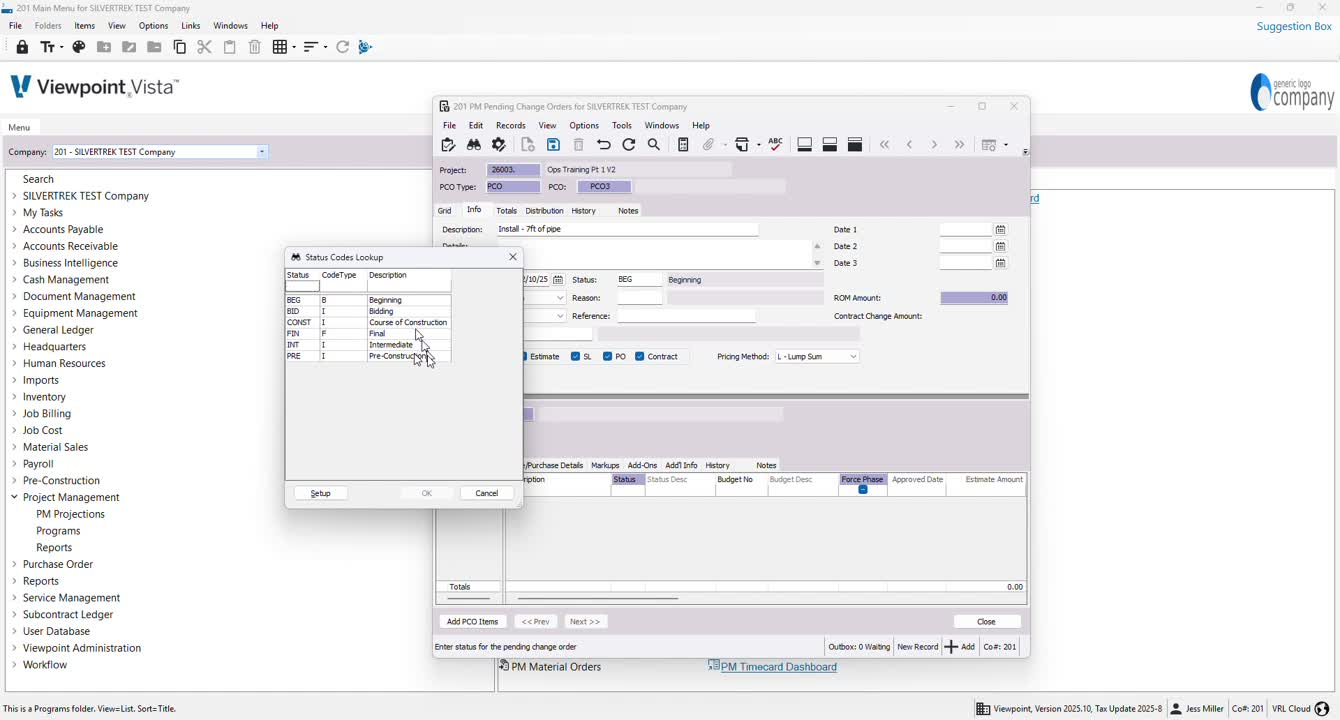Click the lock icon in main toolbar

pos(22,47)
